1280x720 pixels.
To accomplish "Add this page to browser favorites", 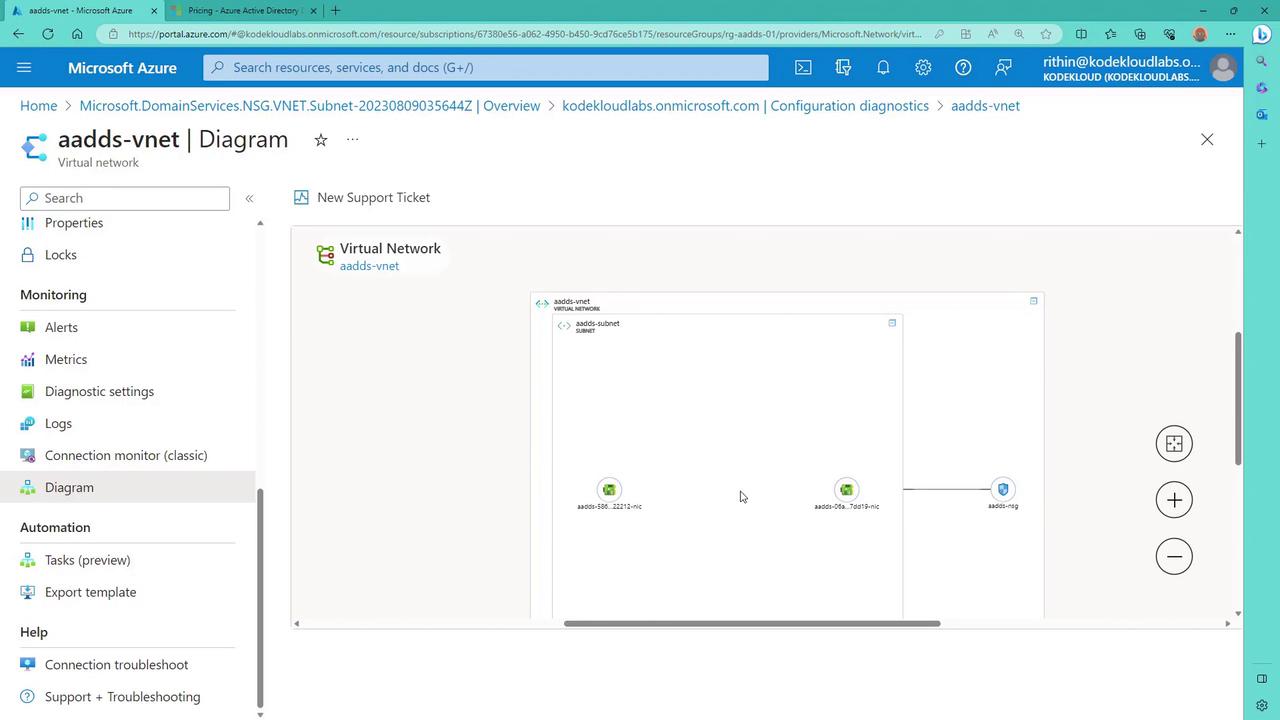I will (x=1046, y=33).
